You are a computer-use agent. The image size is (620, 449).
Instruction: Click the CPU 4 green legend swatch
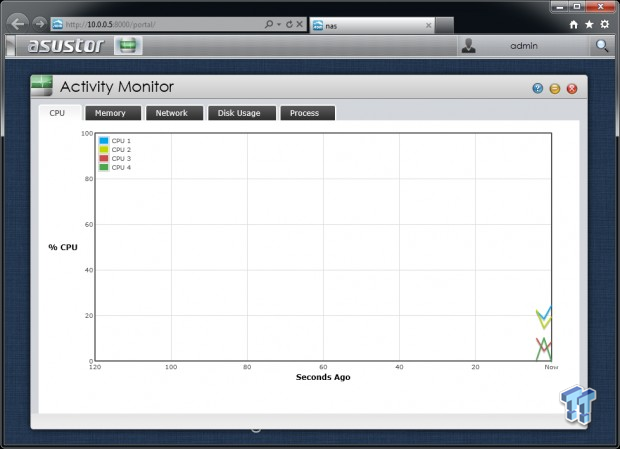point(104,167)
